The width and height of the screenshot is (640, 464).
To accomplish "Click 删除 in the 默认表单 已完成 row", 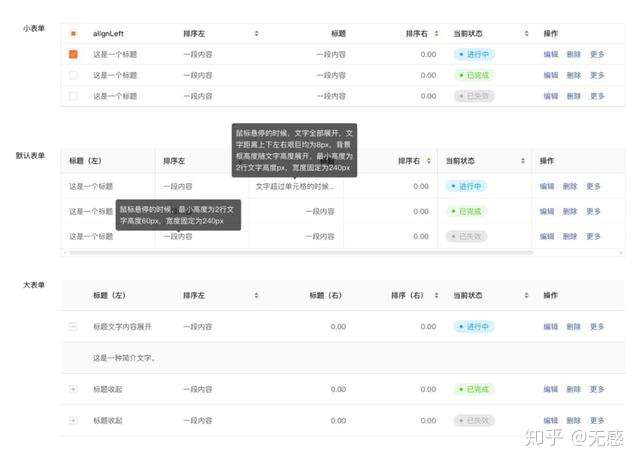I will (x=570, y=211).
